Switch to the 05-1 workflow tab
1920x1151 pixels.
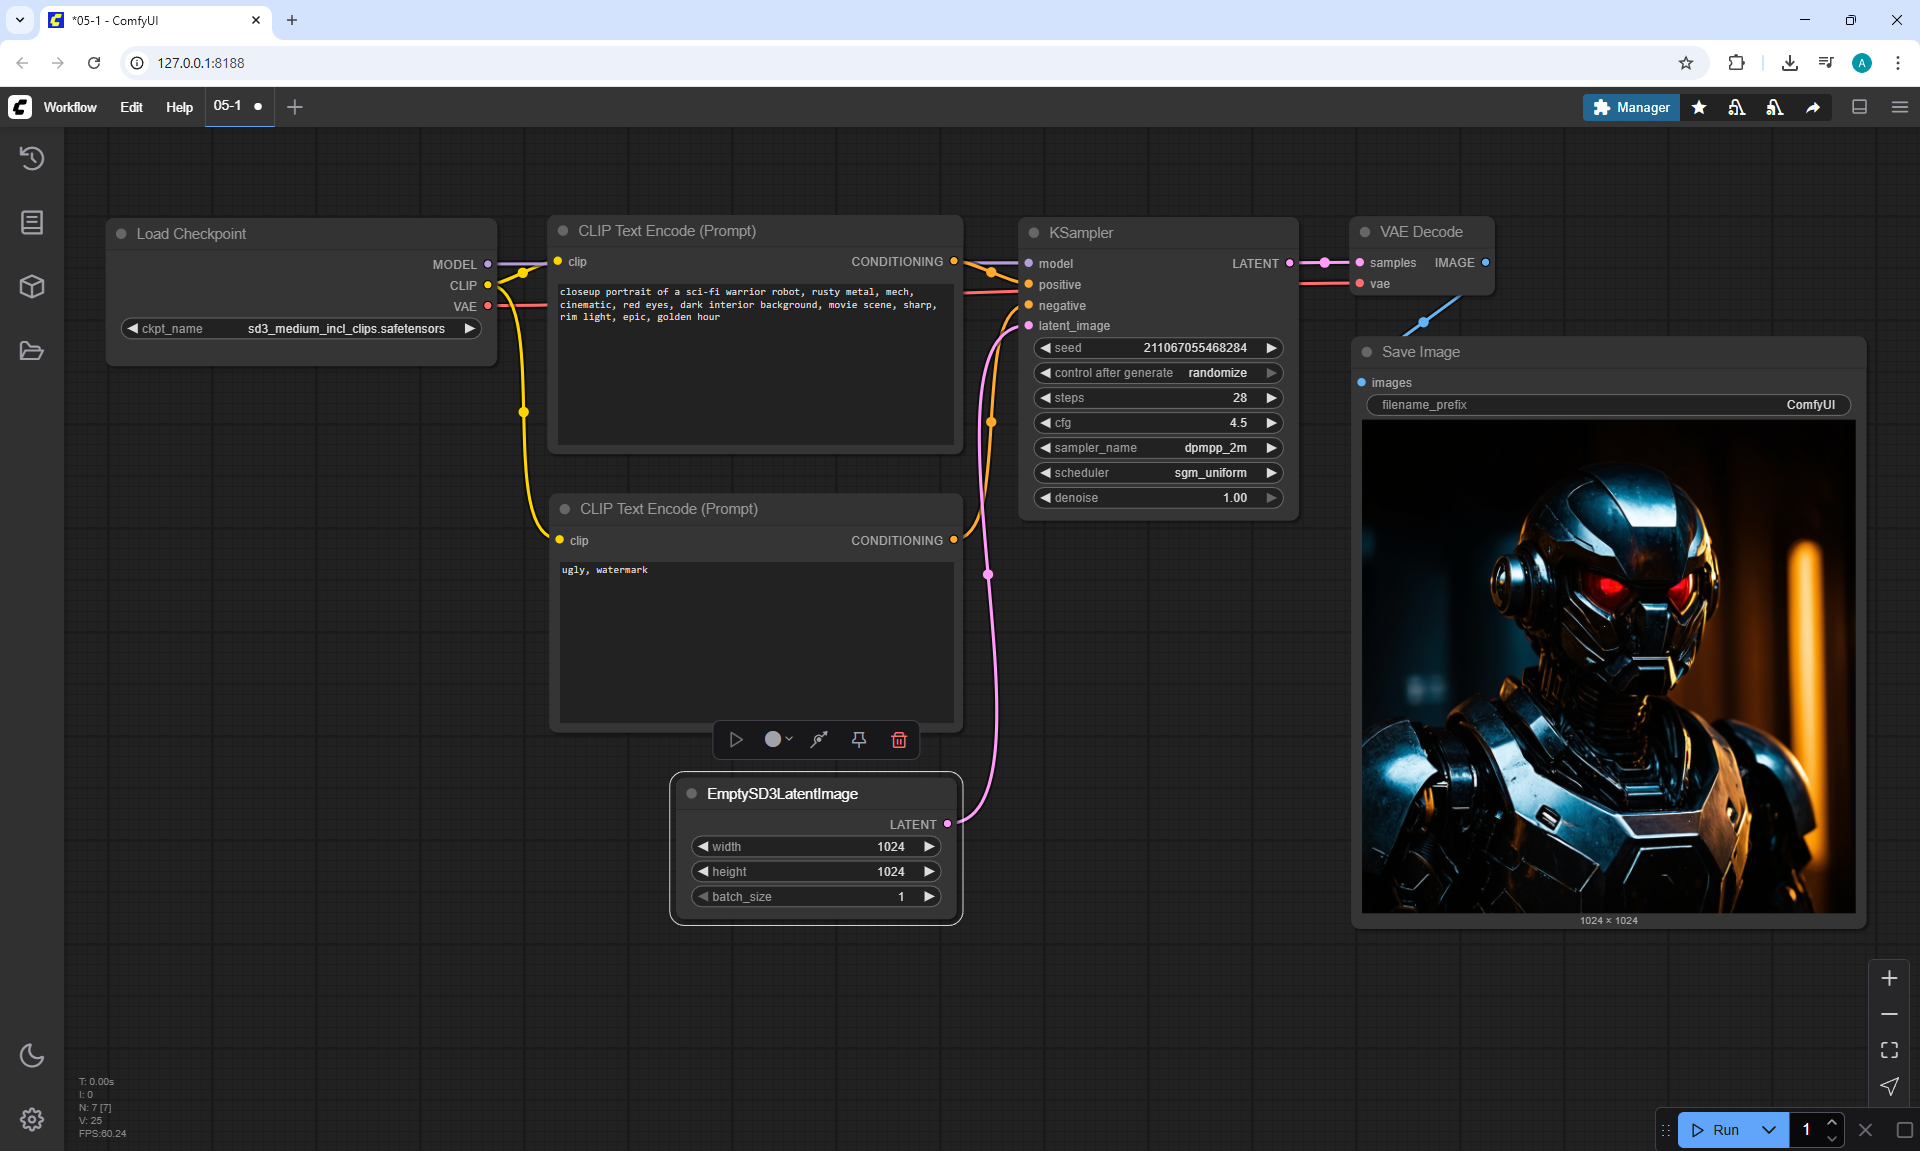pyautogui.click(x=228, y=106)
